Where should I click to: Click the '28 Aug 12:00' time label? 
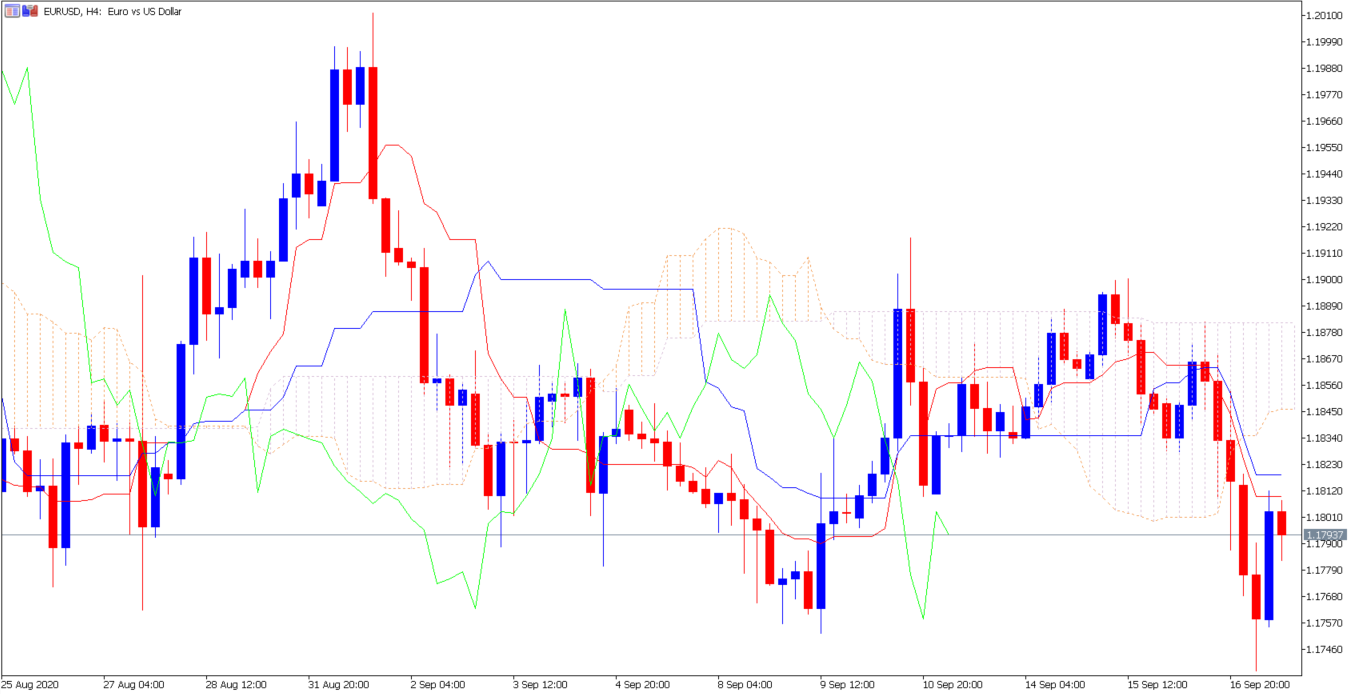236,685
